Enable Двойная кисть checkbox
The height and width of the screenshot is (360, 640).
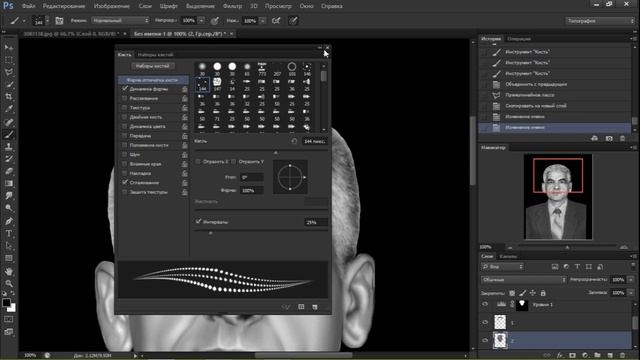click(x=124, y=117)
